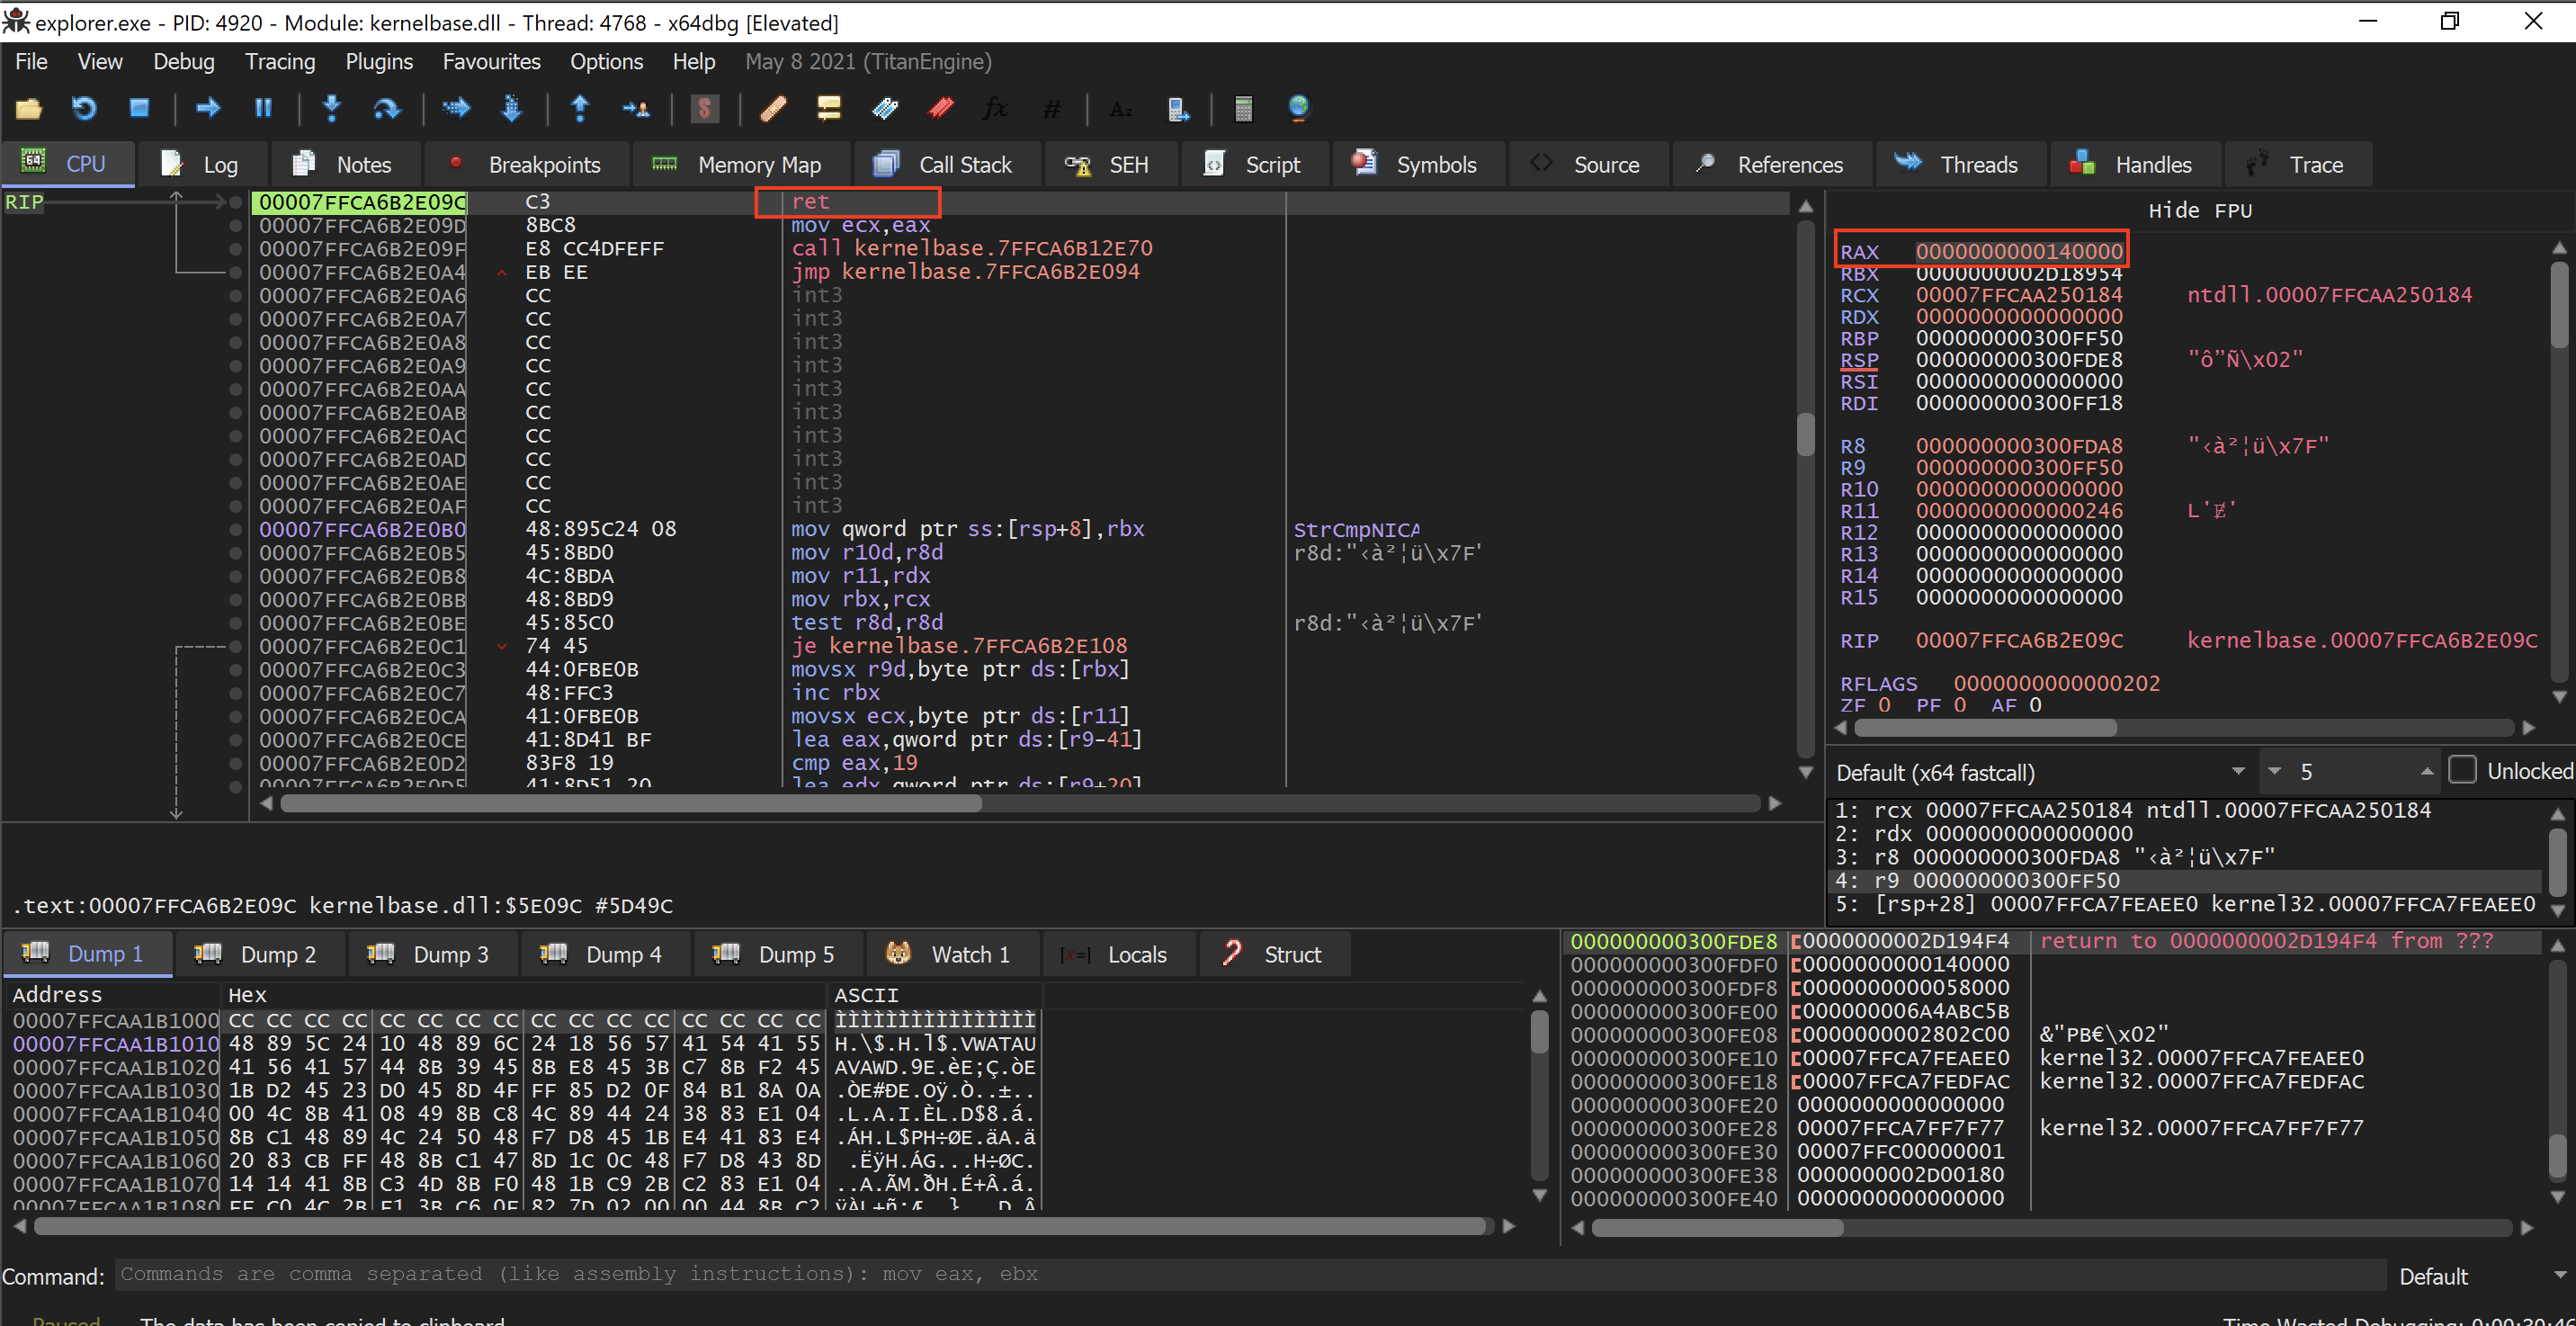This screenshot has width=2576, height=1326.
Task: Switch to the Breakpoints tab
Action: tap(526, 165)
